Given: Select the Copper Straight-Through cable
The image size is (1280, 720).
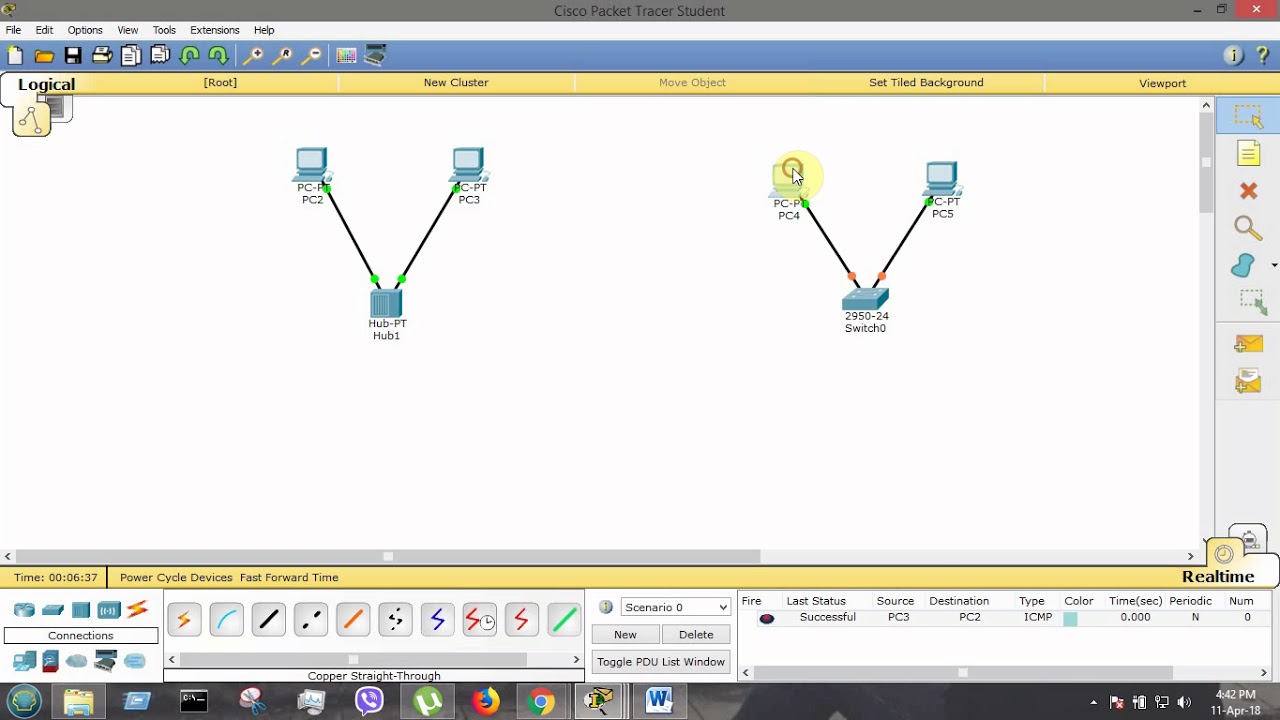Looking at the screenshot, I should pos(268,621).
